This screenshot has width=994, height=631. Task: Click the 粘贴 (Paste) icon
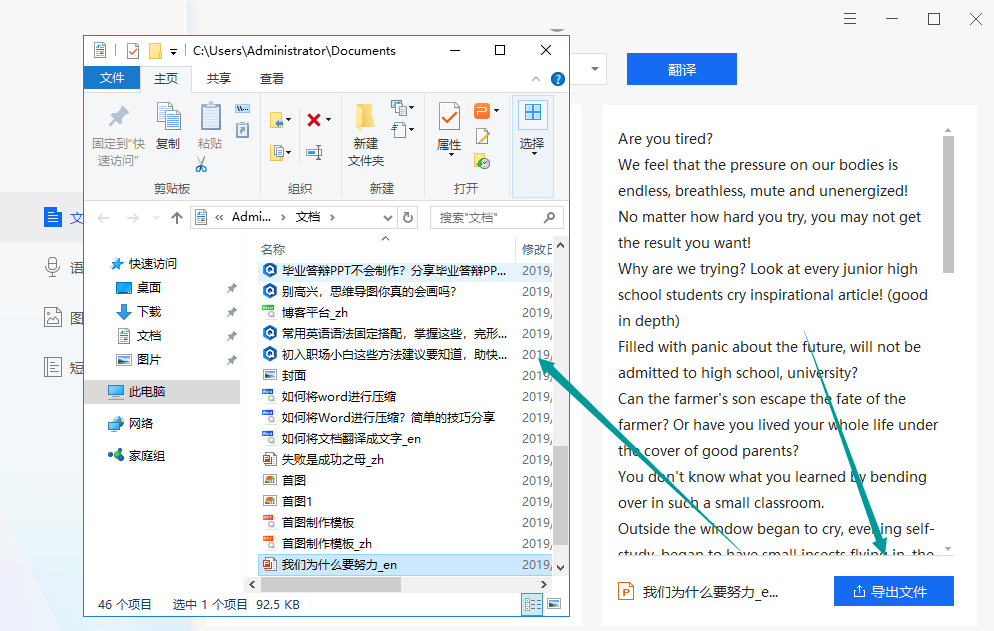[210, 117]
